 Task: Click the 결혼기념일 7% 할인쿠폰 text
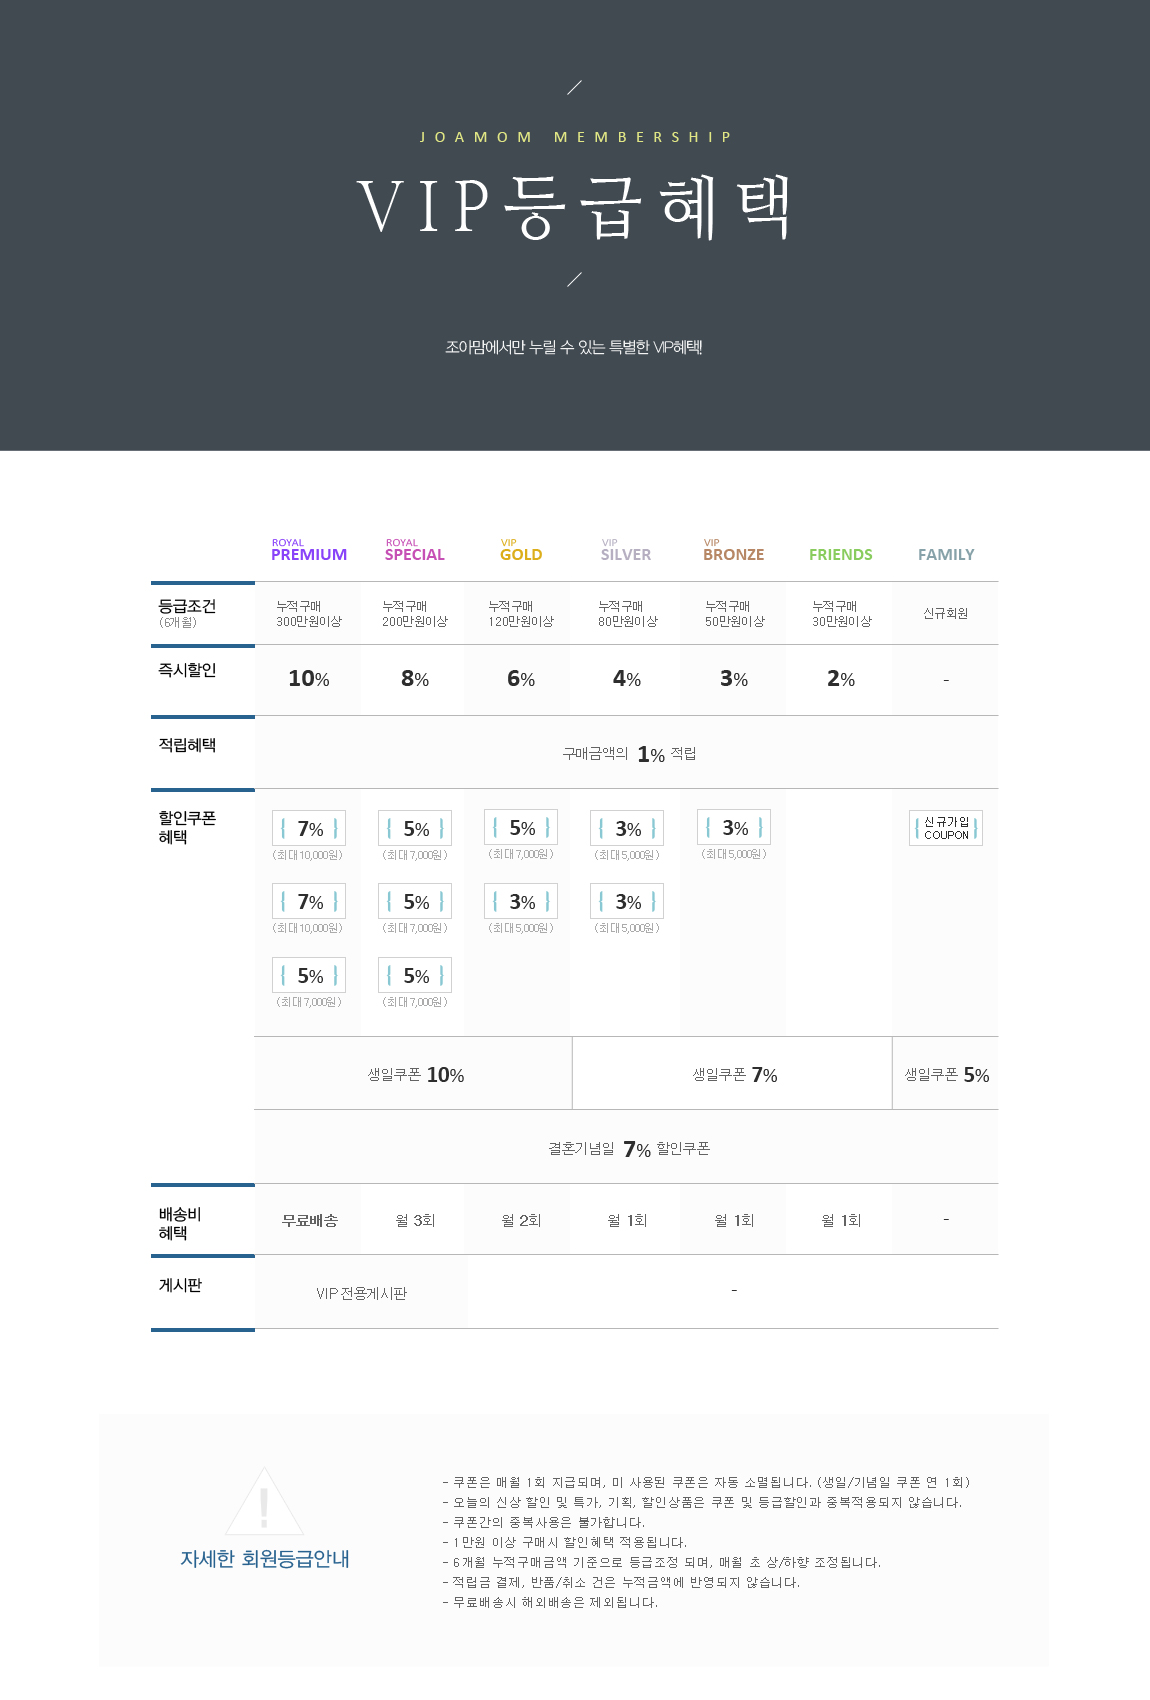tap(629, 1149)
